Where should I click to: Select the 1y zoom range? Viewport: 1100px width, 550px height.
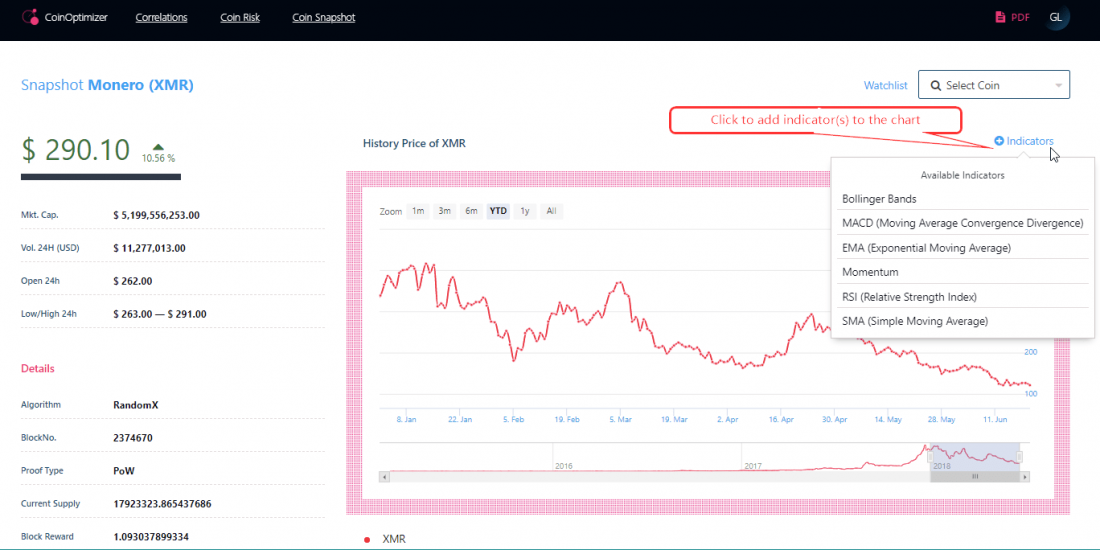[525, 211]
